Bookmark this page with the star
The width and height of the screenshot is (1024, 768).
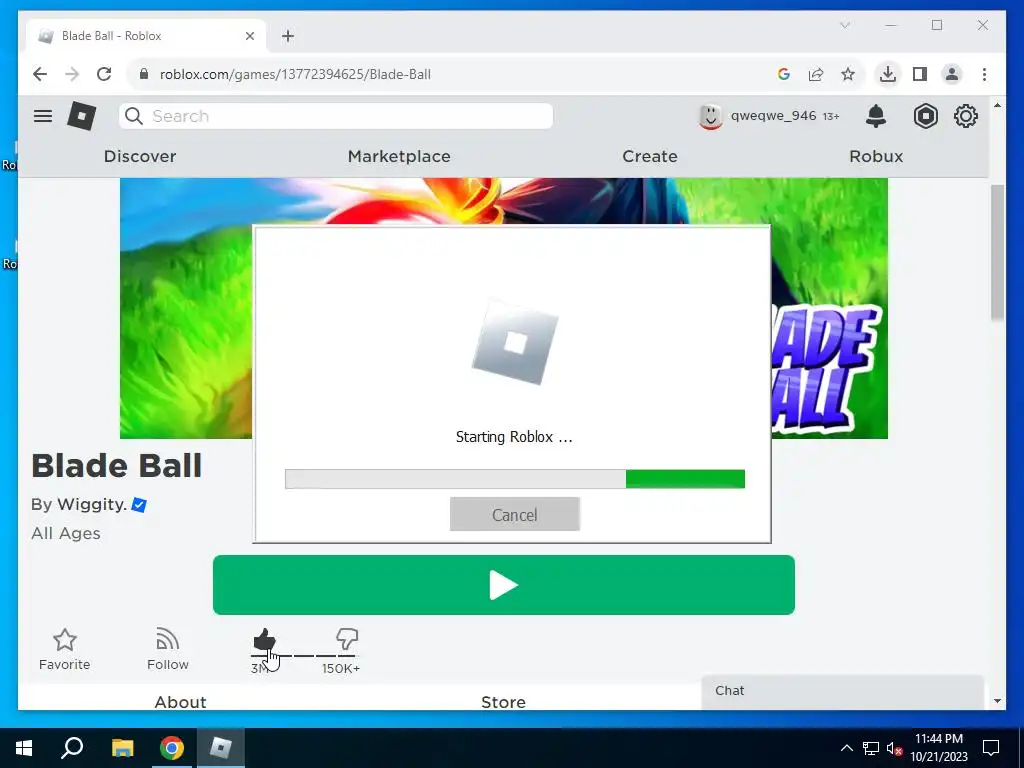pos(848,74)
